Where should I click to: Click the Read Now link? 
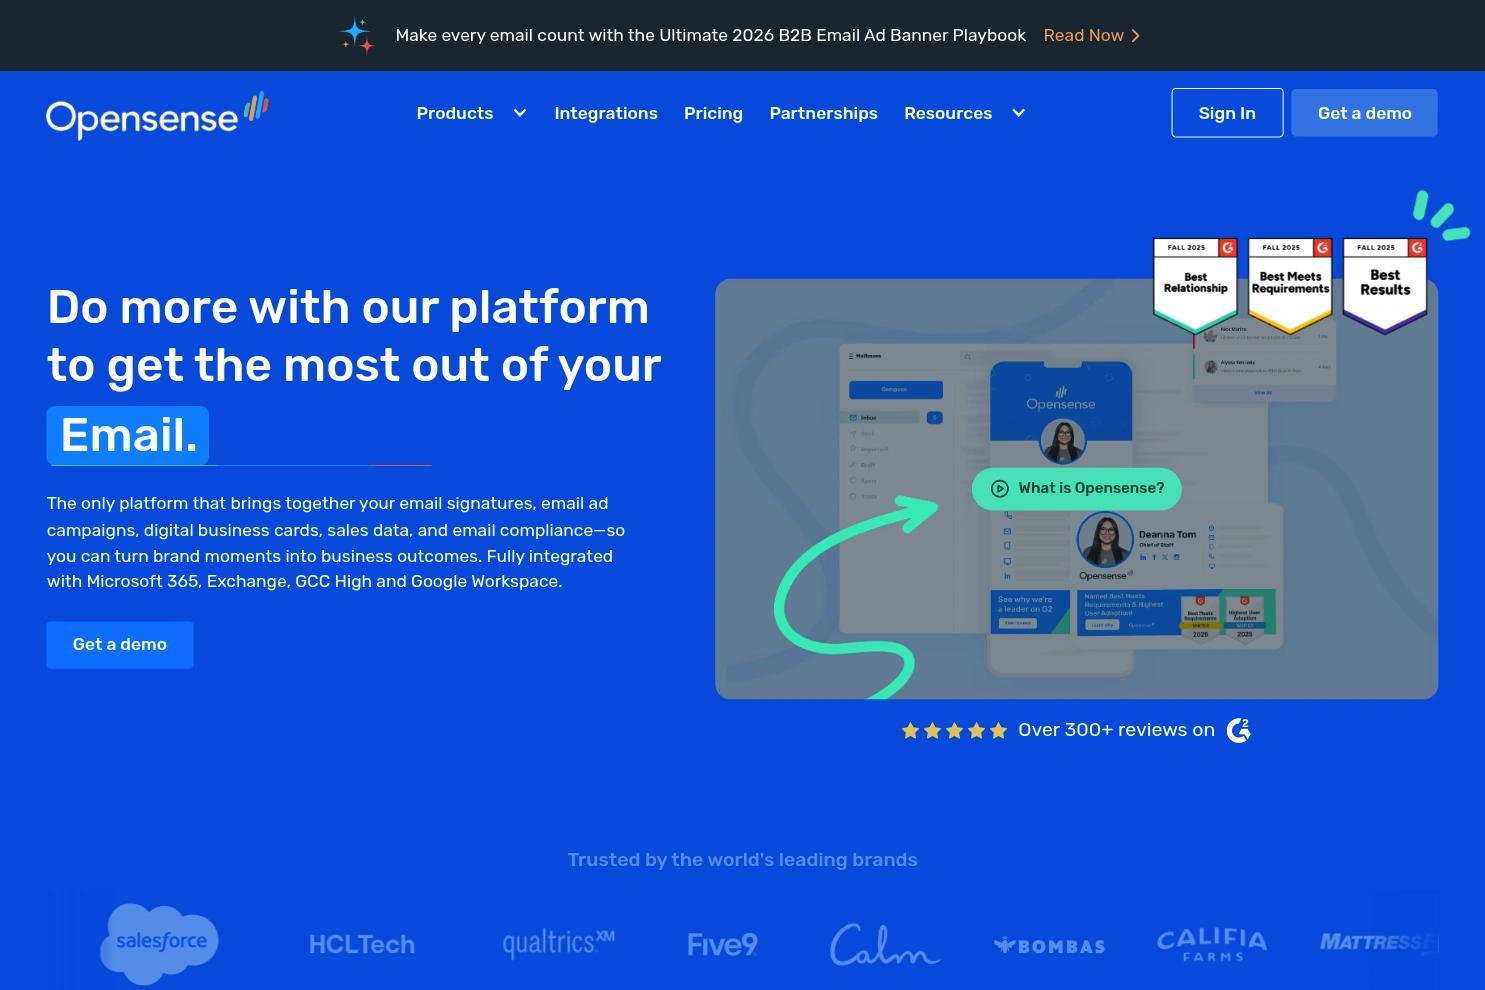[x=1091, y=35]
